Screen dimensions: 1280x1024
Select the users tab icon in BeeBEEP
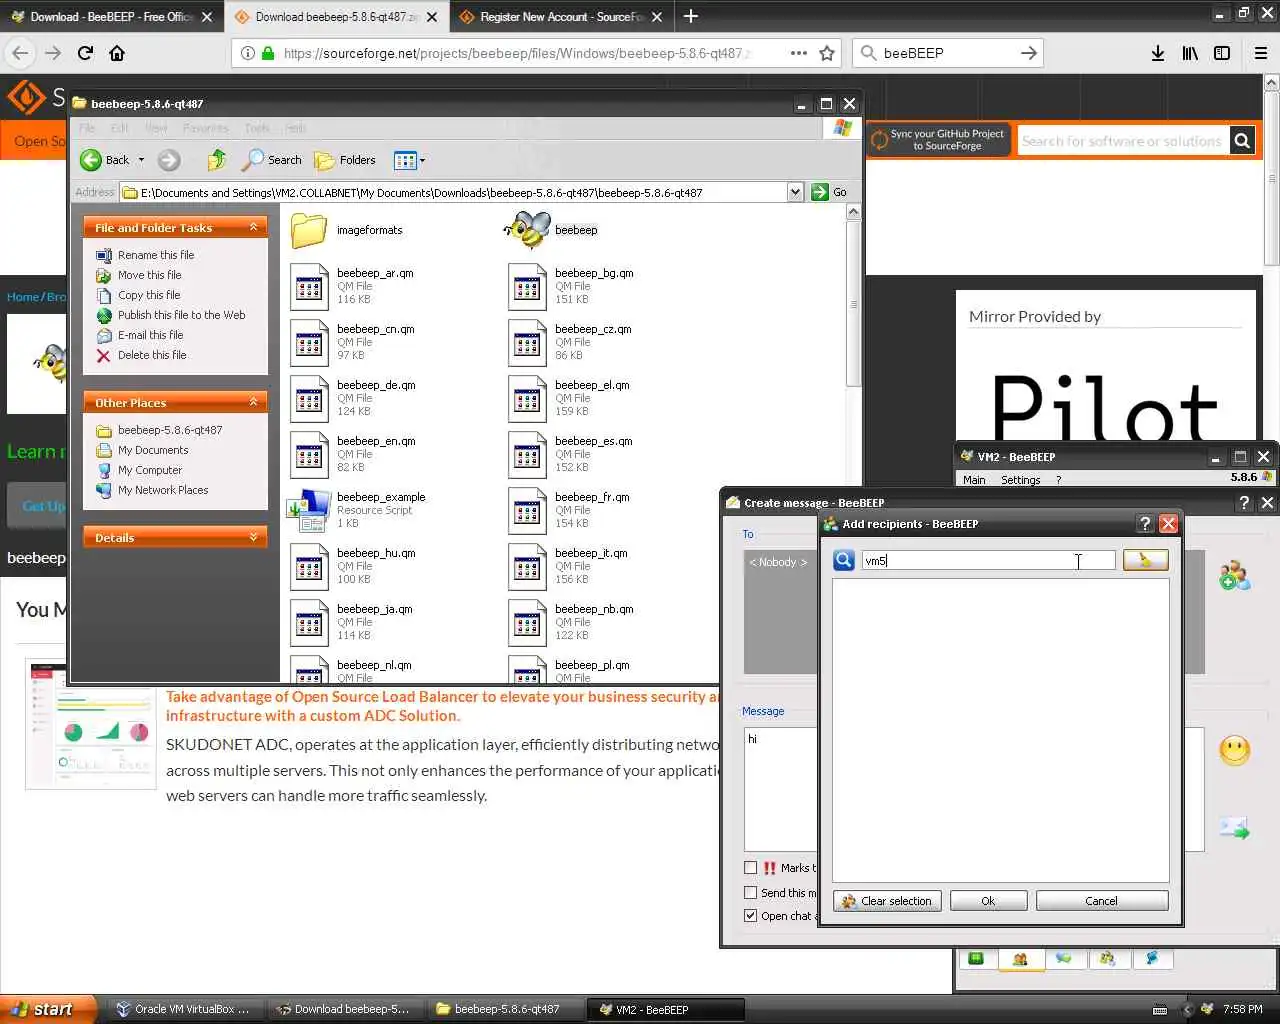(1020, 958)
